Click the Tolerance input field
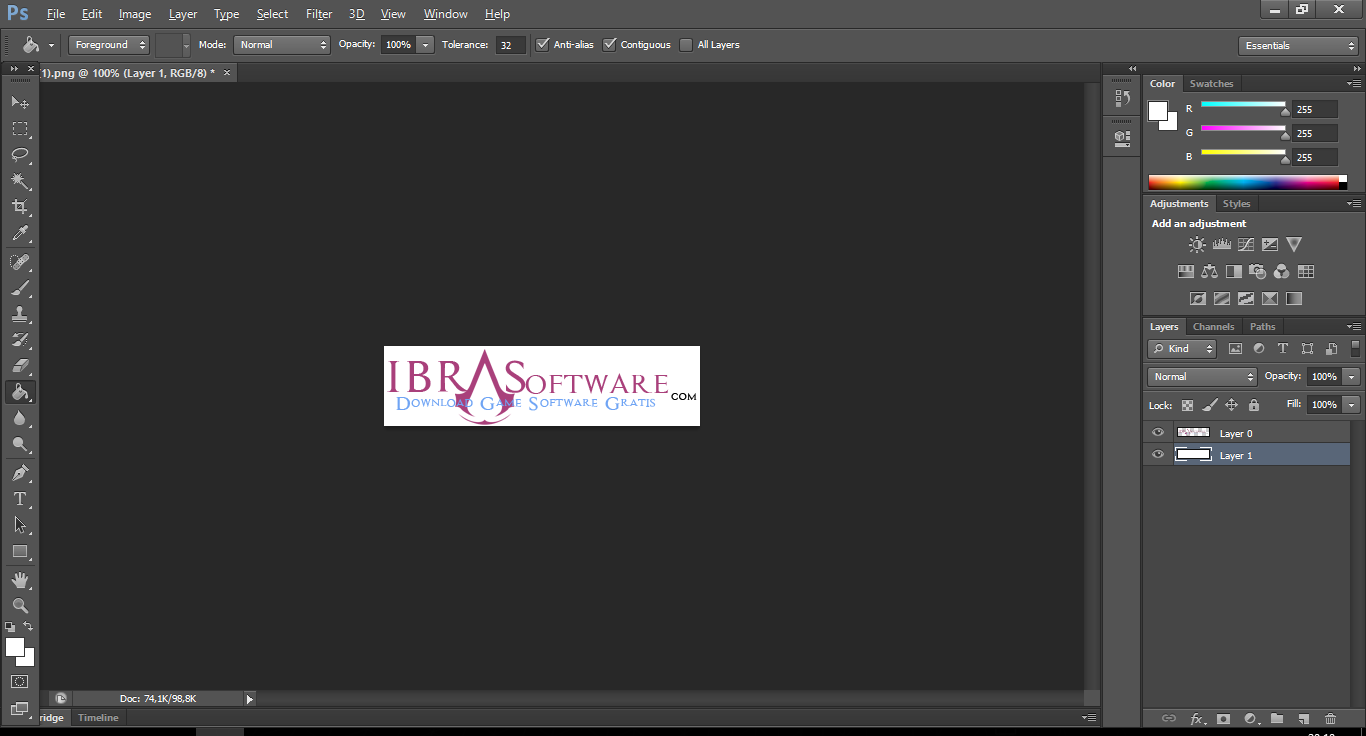 tap(510, 45)
